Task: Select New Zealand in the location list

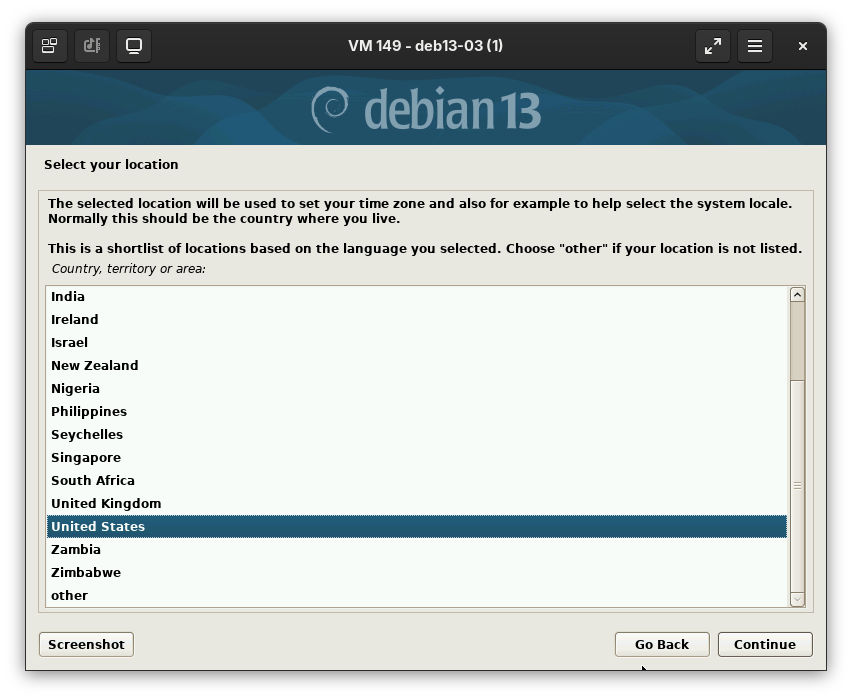Action: pyautogui.click(x=95, y=365)
